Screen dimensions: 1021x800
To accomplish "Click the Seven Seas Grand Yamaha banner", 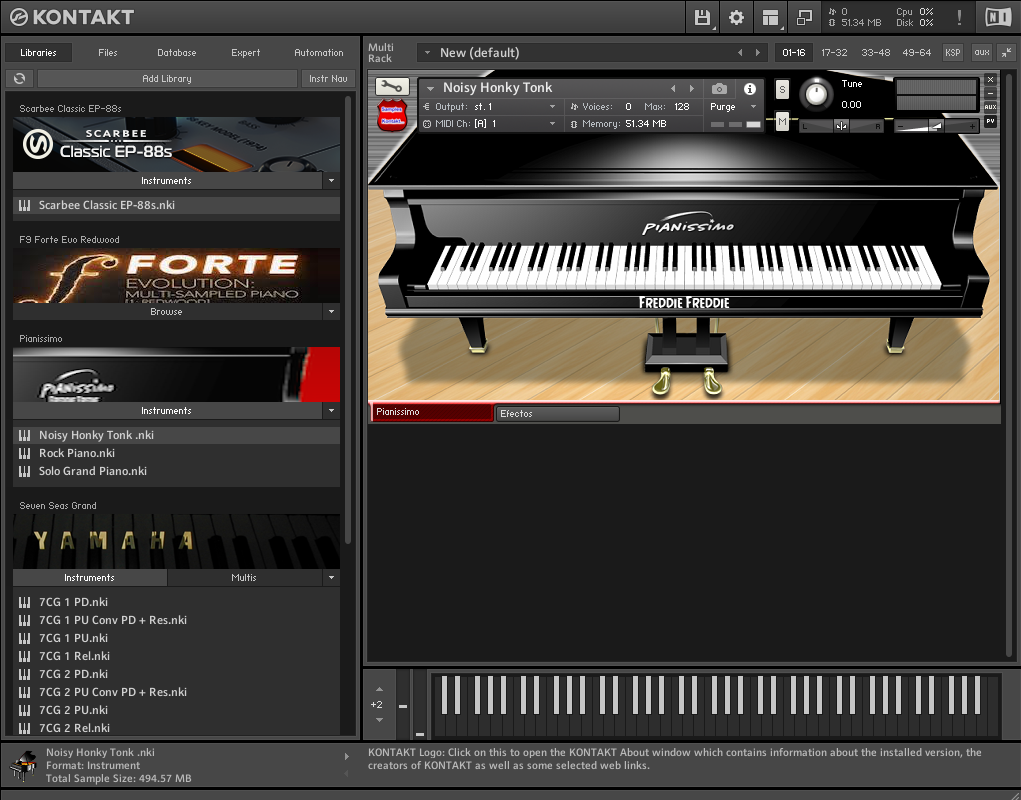I will tap(176, 541).
